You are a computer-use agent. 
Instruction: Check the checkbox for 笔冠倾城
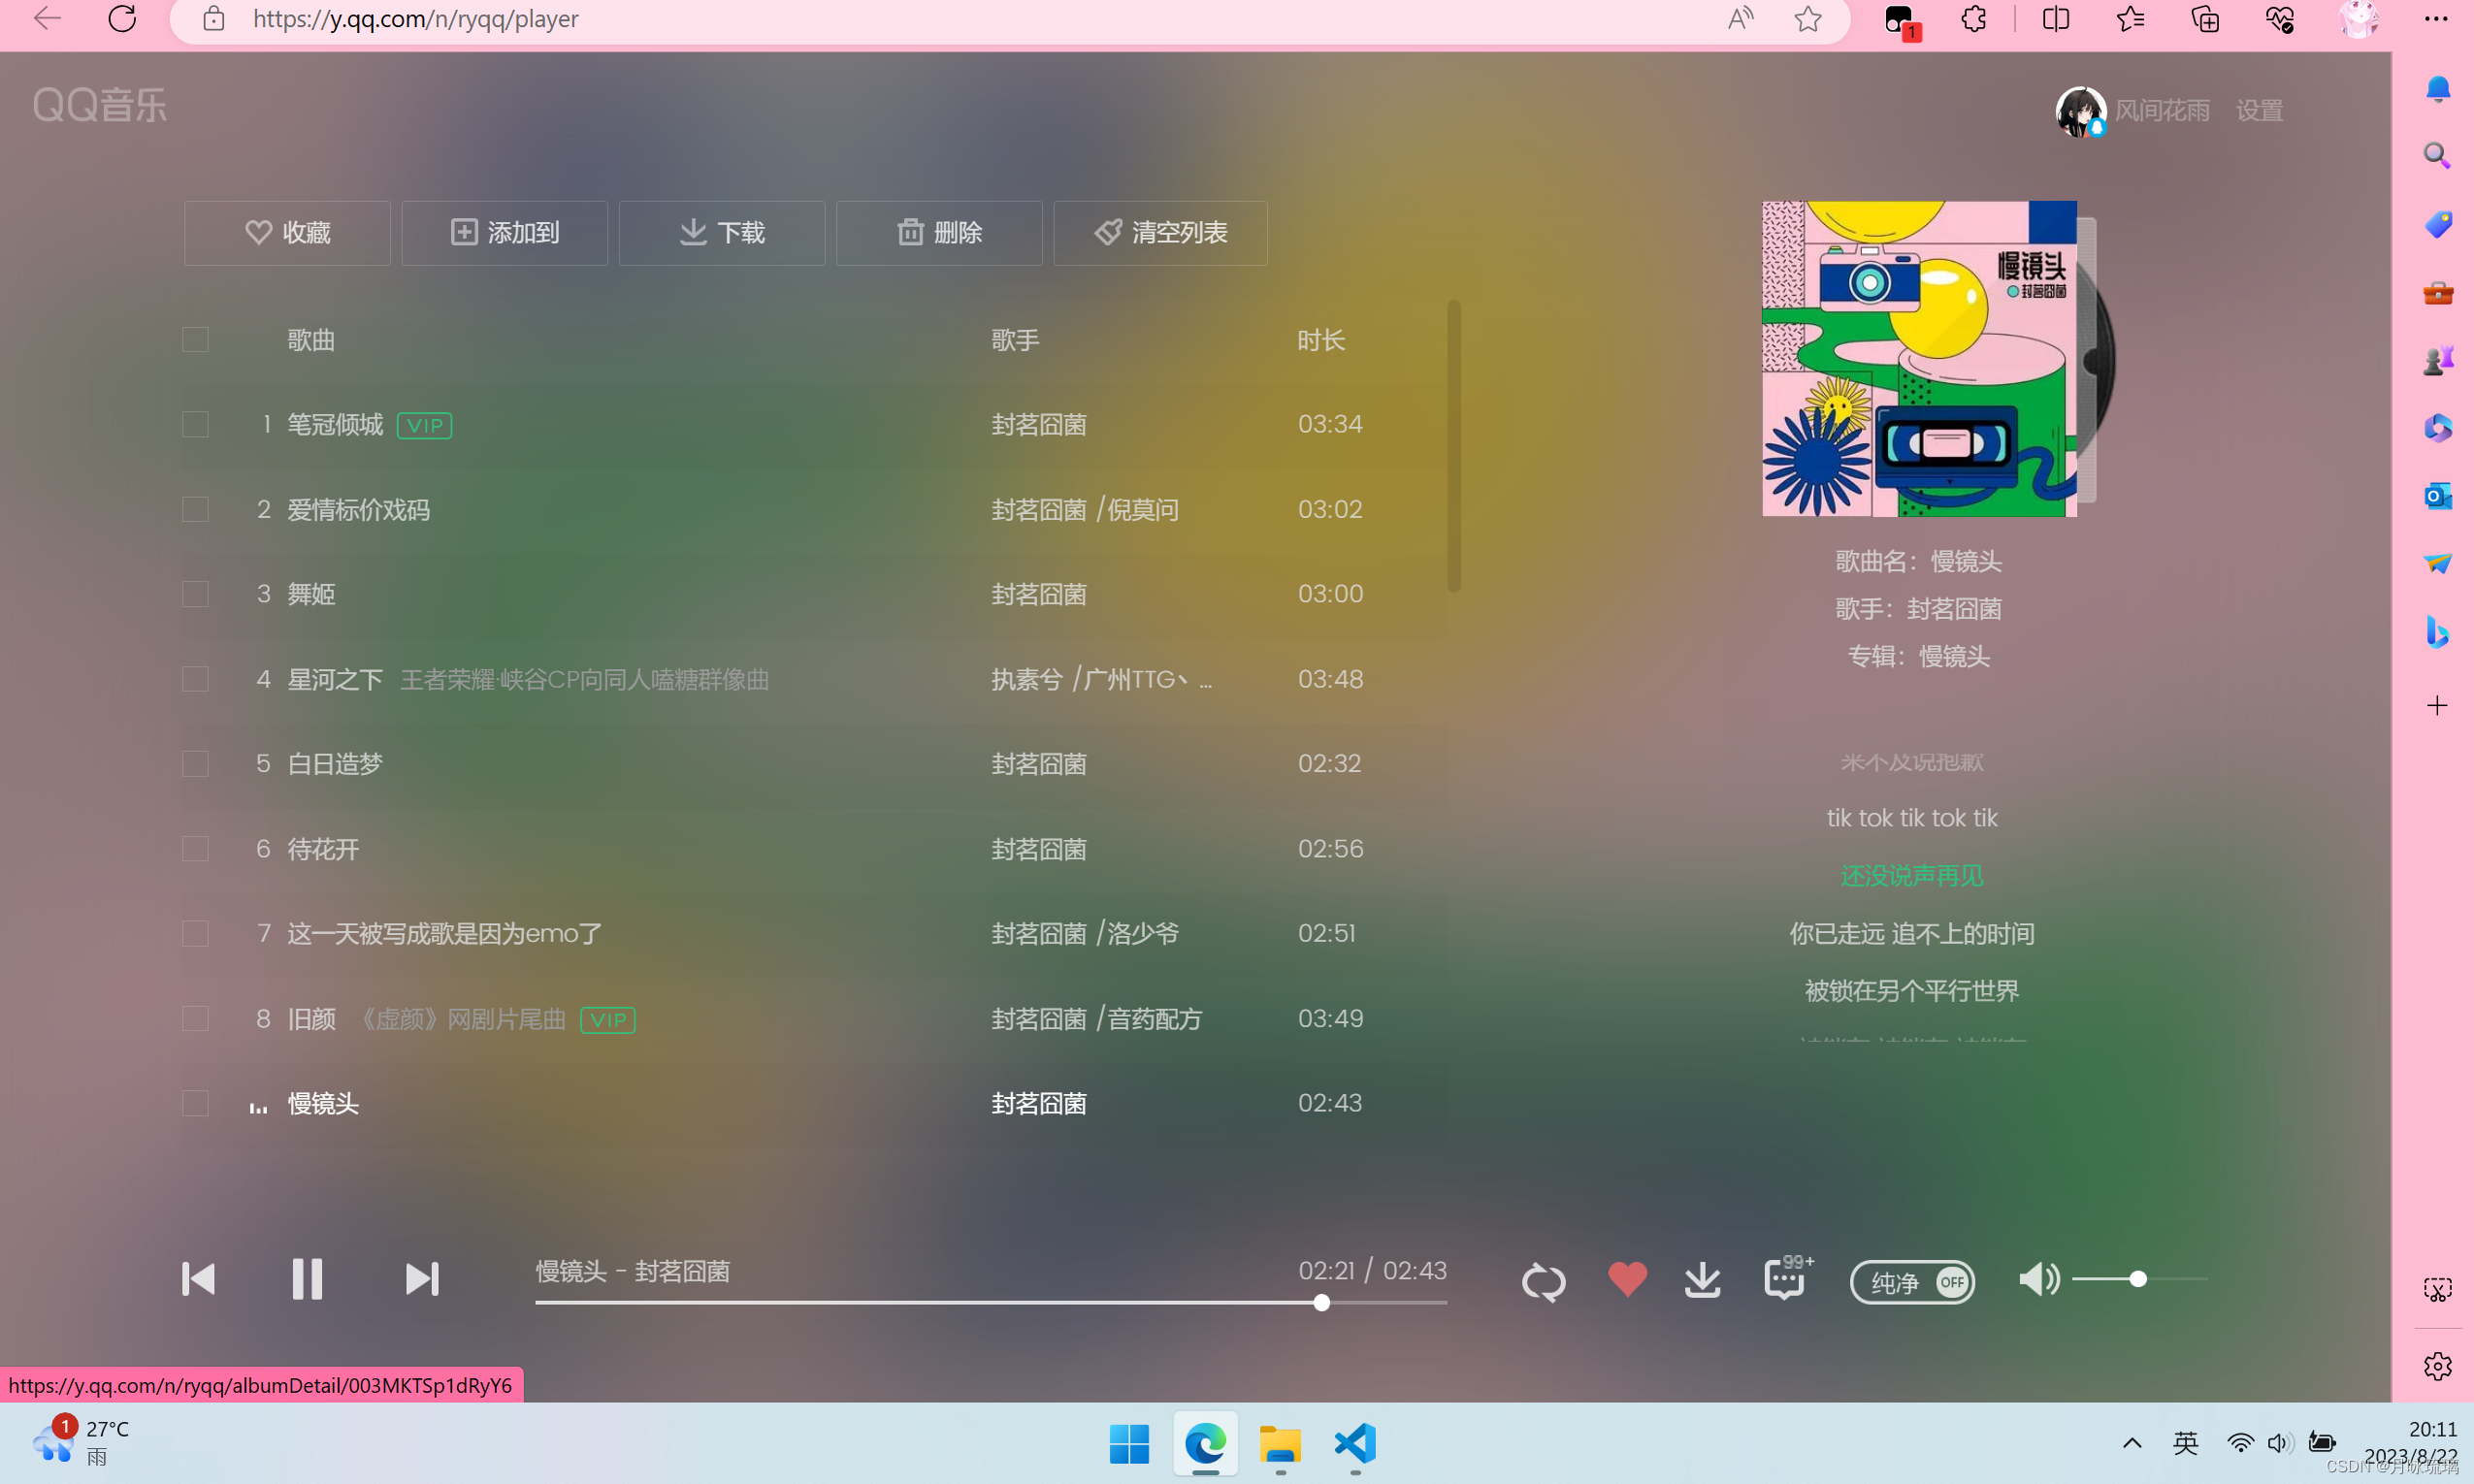[195, 424]
